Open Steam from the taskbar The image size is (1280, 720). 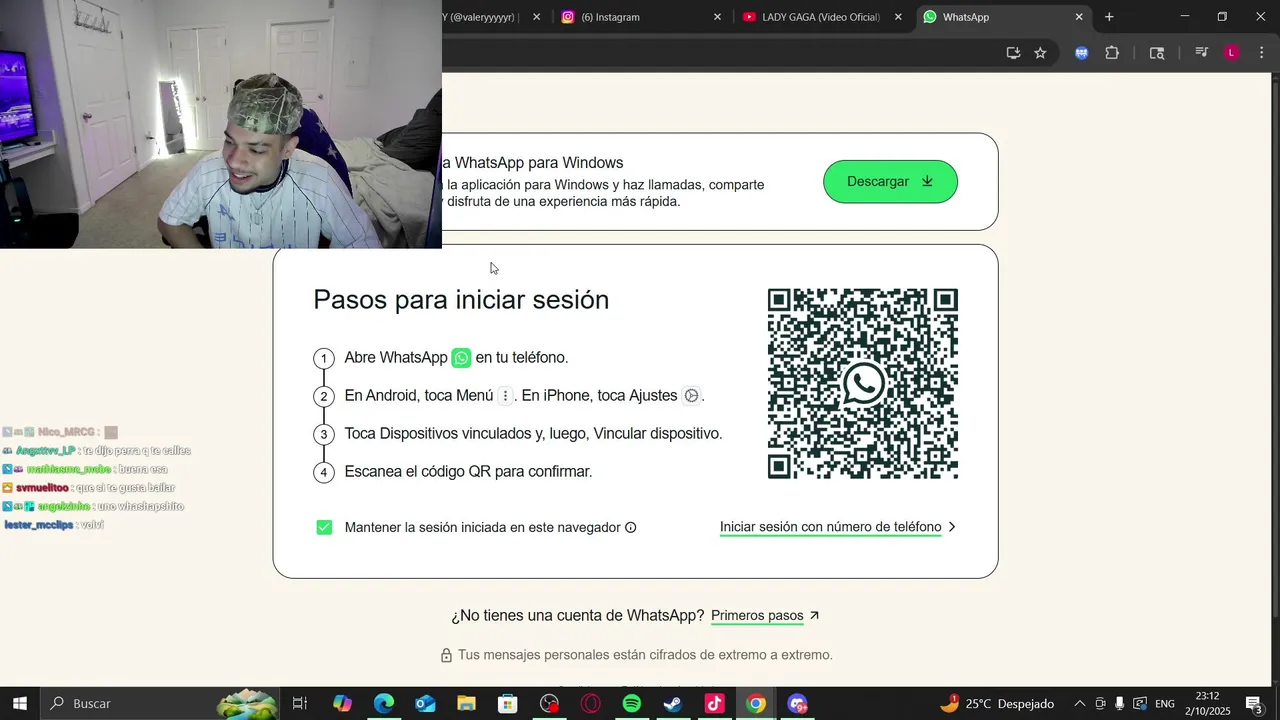coord(673,704)
